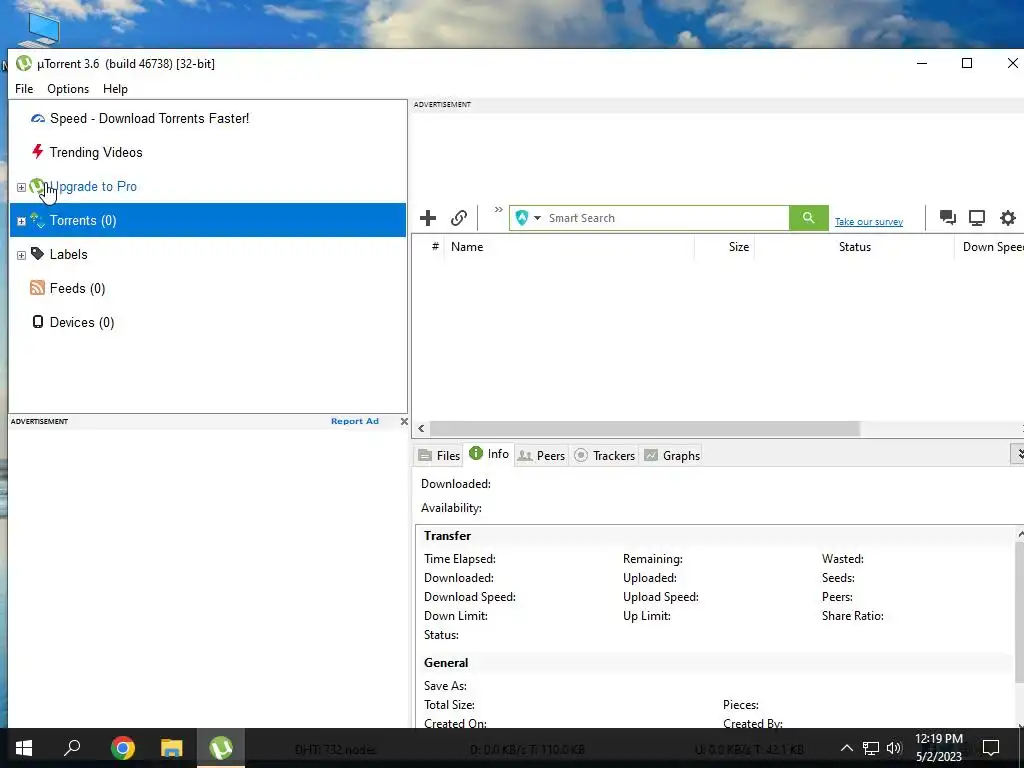
Task: Expand the Labels tree node
Action: (x=21, y=255)
